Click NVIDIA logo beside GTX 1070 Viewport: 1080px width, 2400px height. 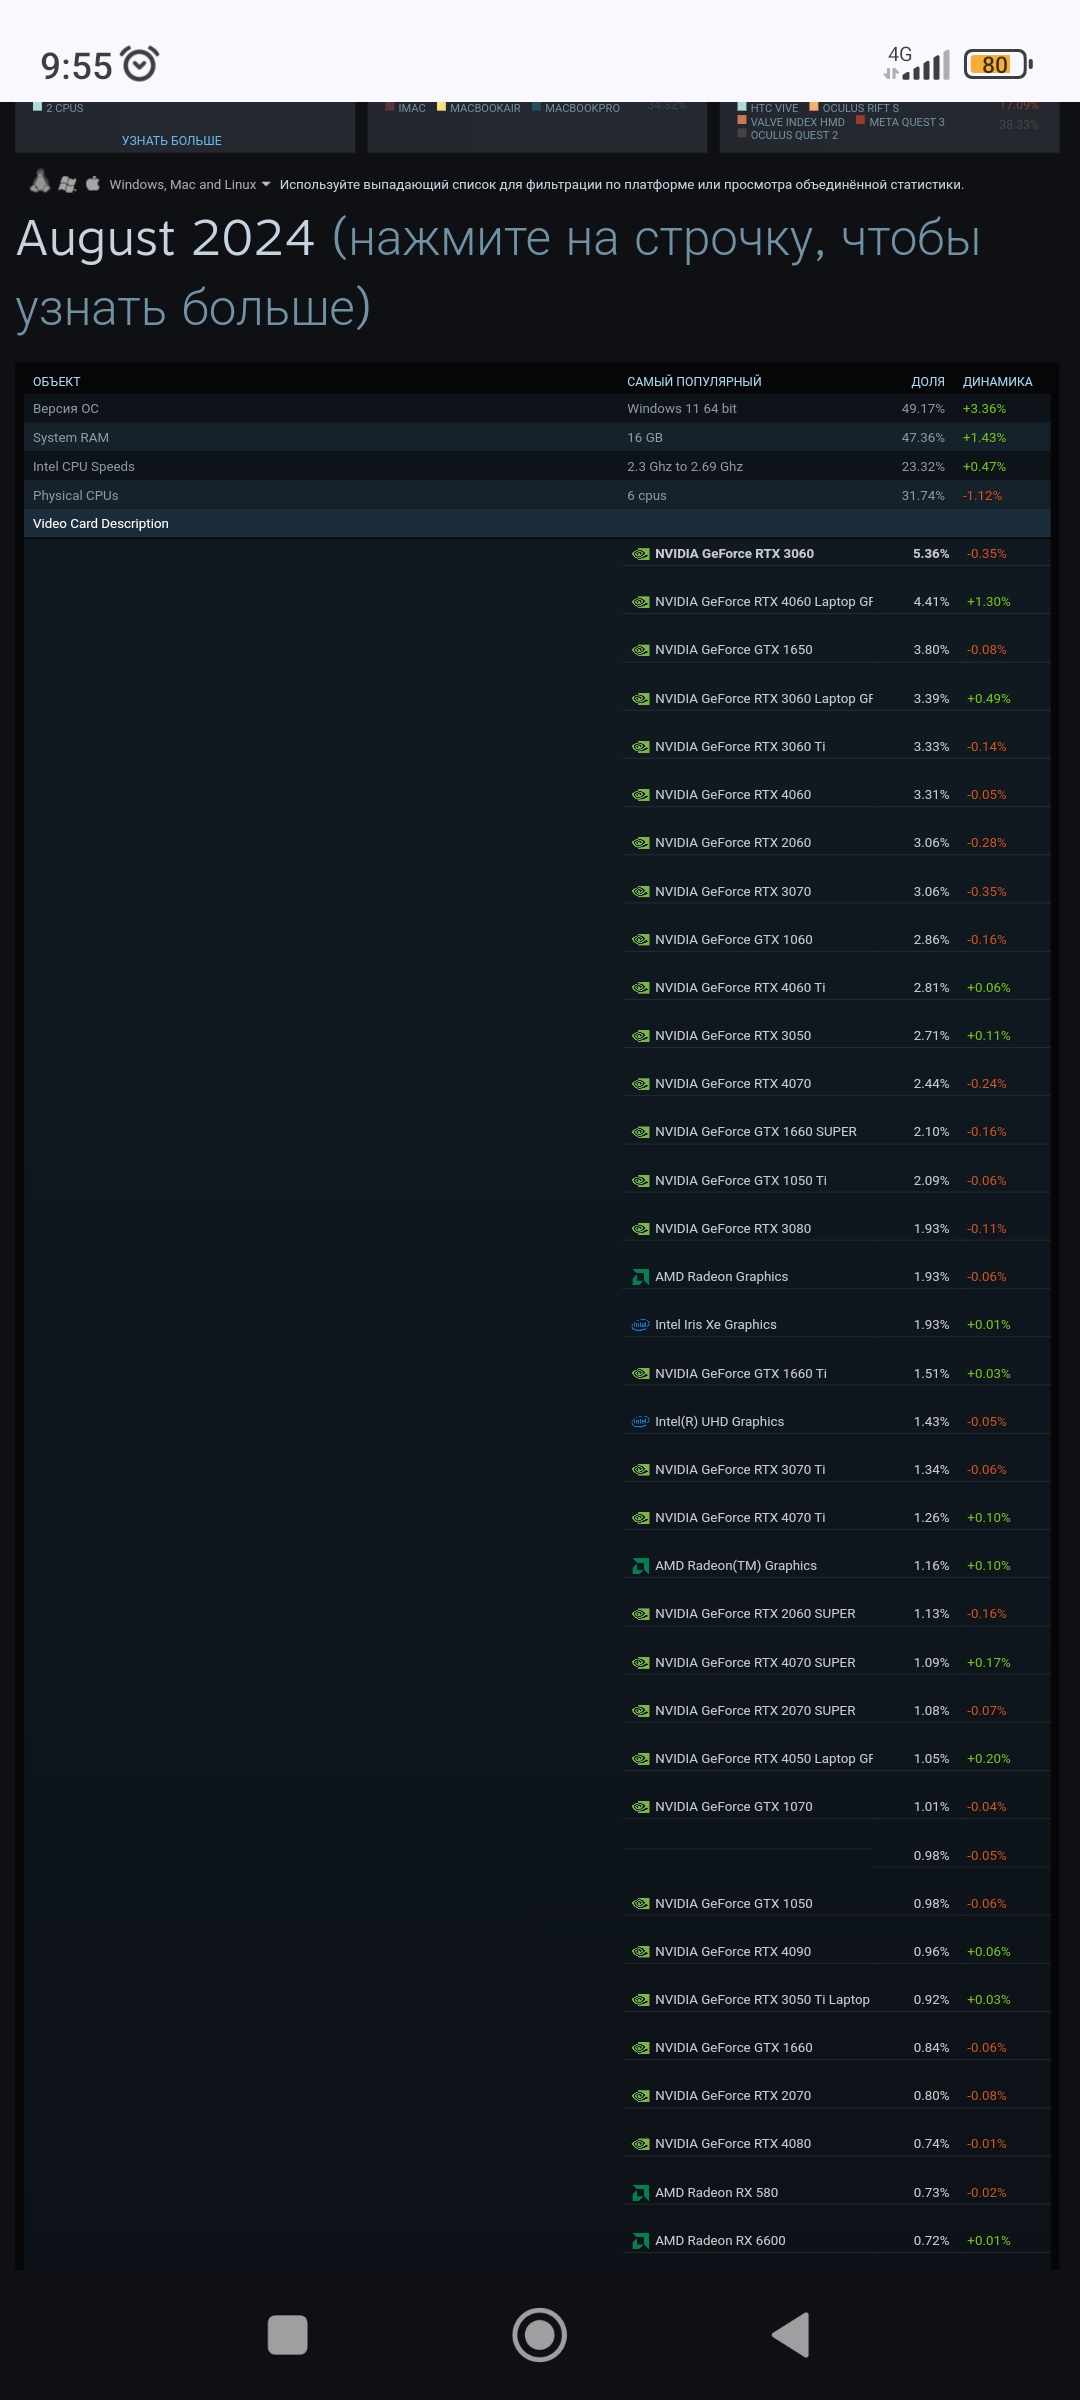pos(641,1807)
